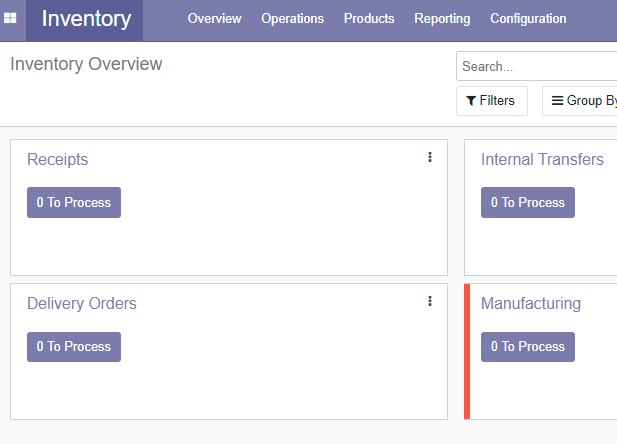Open the Configuration menu
The image size is (617, 444).
(528, 18)
